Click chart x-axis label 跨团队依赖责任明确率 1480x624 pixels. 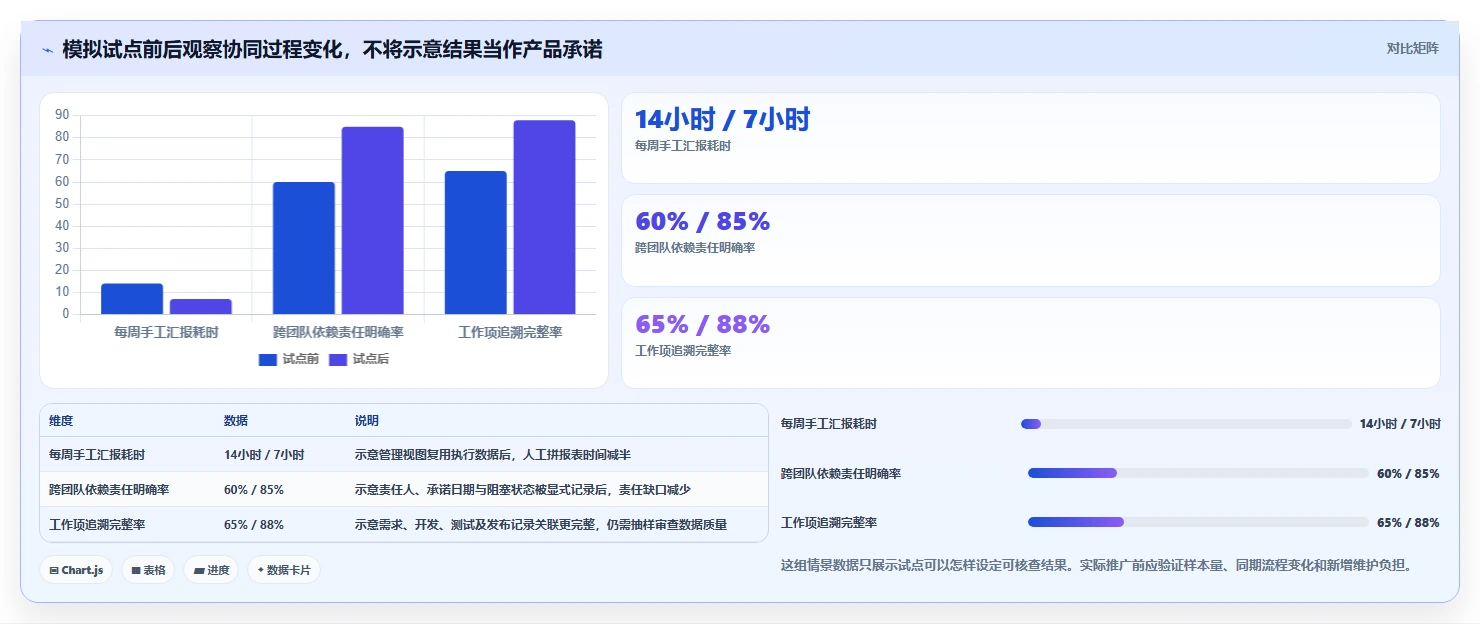click(x=338, y=332)
